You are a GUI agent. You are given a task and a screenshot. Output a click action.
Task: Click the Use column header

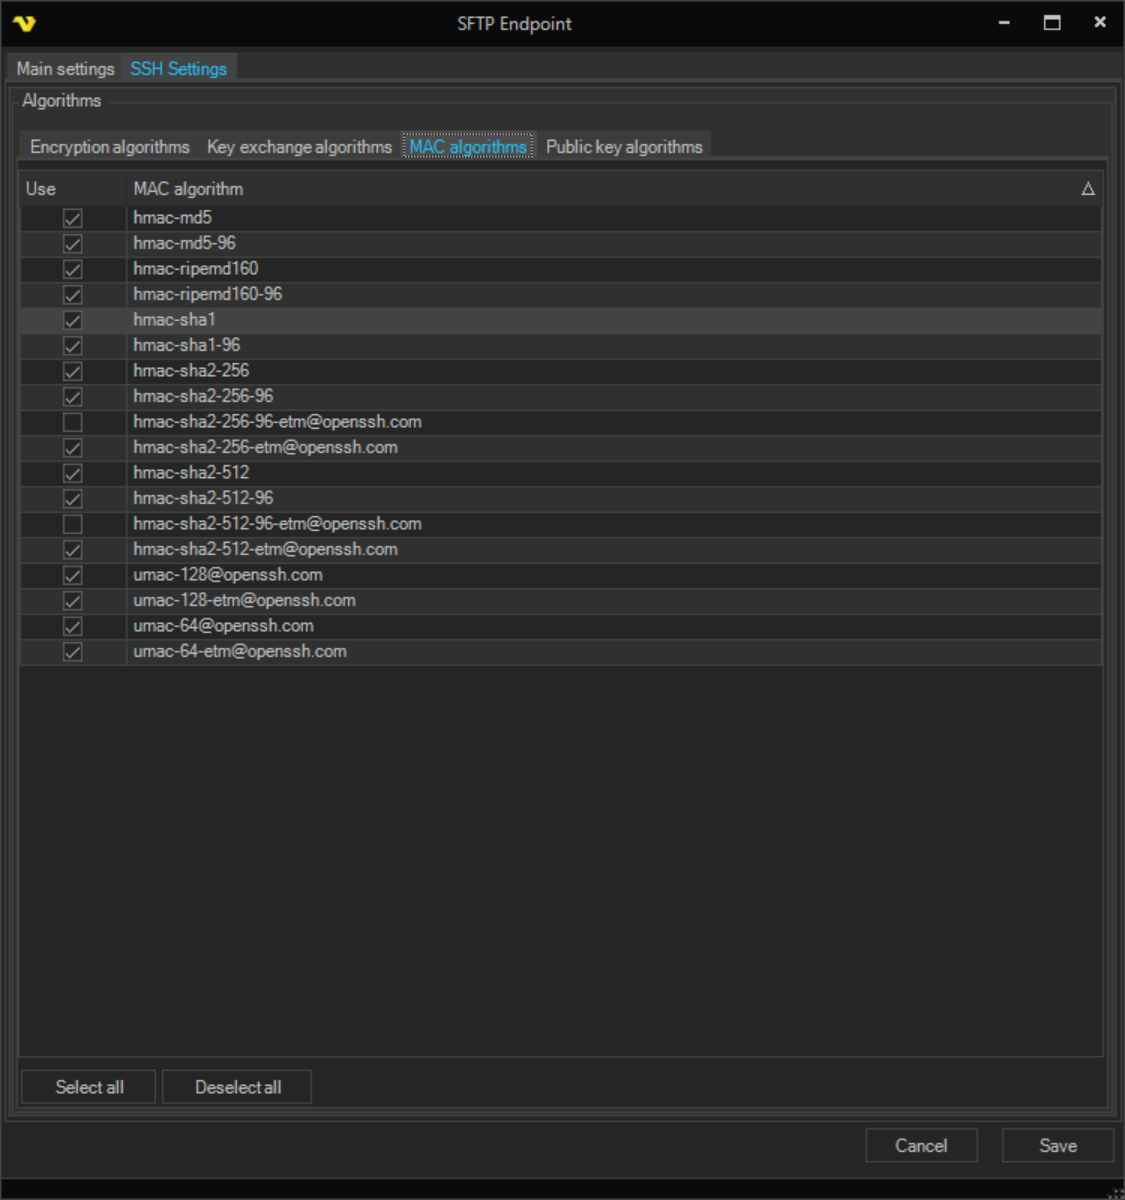point(41,189)
